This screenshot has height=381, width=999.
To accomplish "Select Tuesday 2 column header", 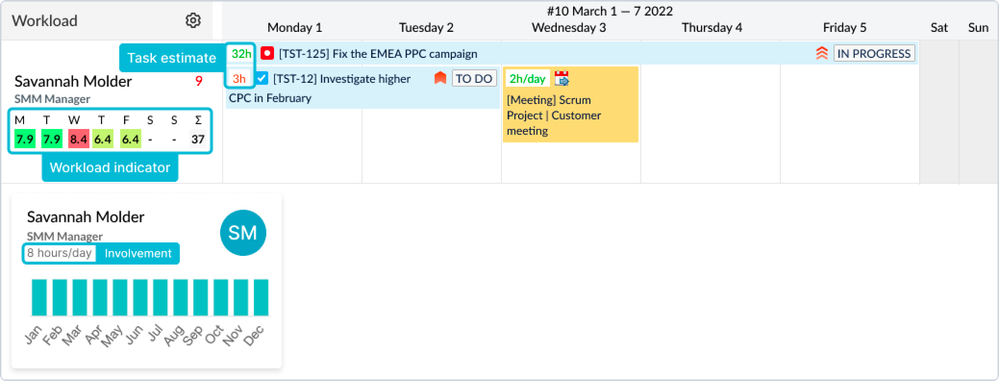I will pos(426,27).
